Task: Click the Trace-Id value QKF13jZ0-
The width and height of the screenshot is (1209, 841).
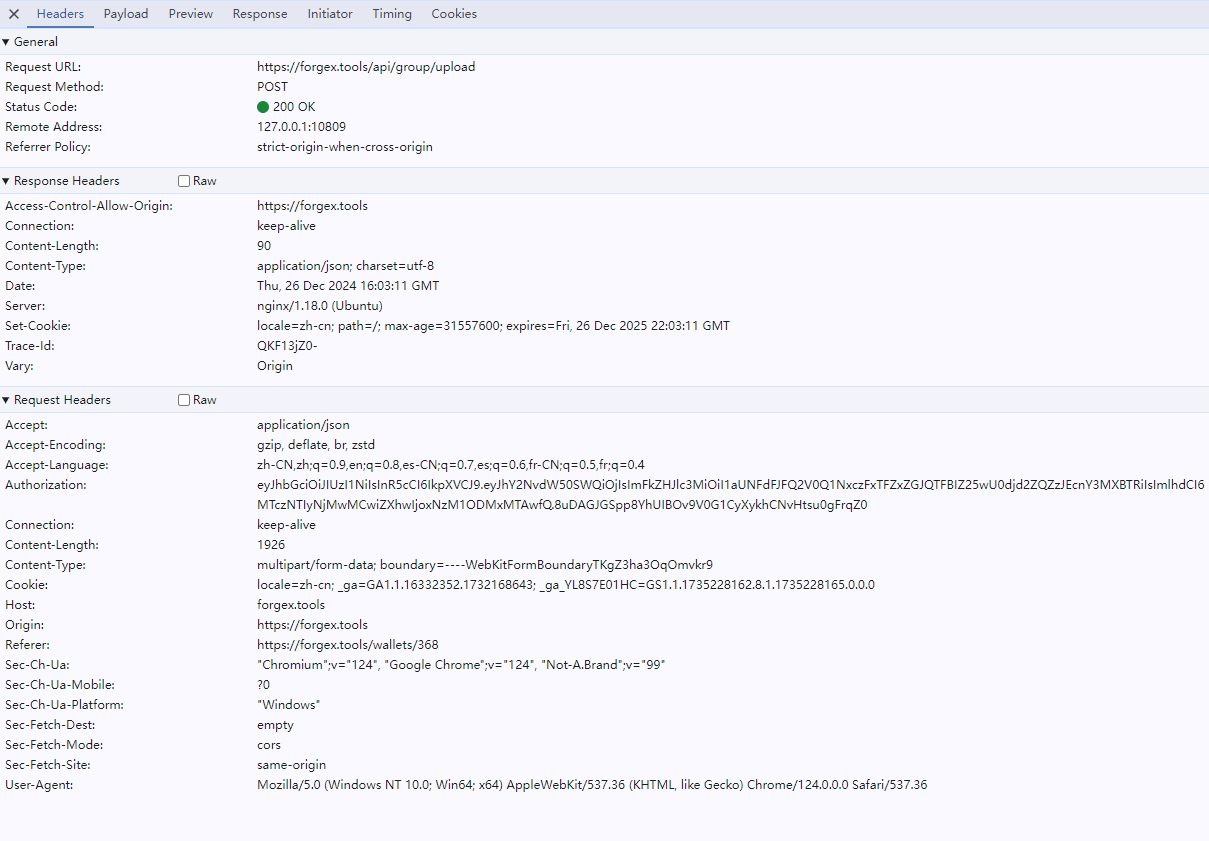Action: tap(287, 346)
